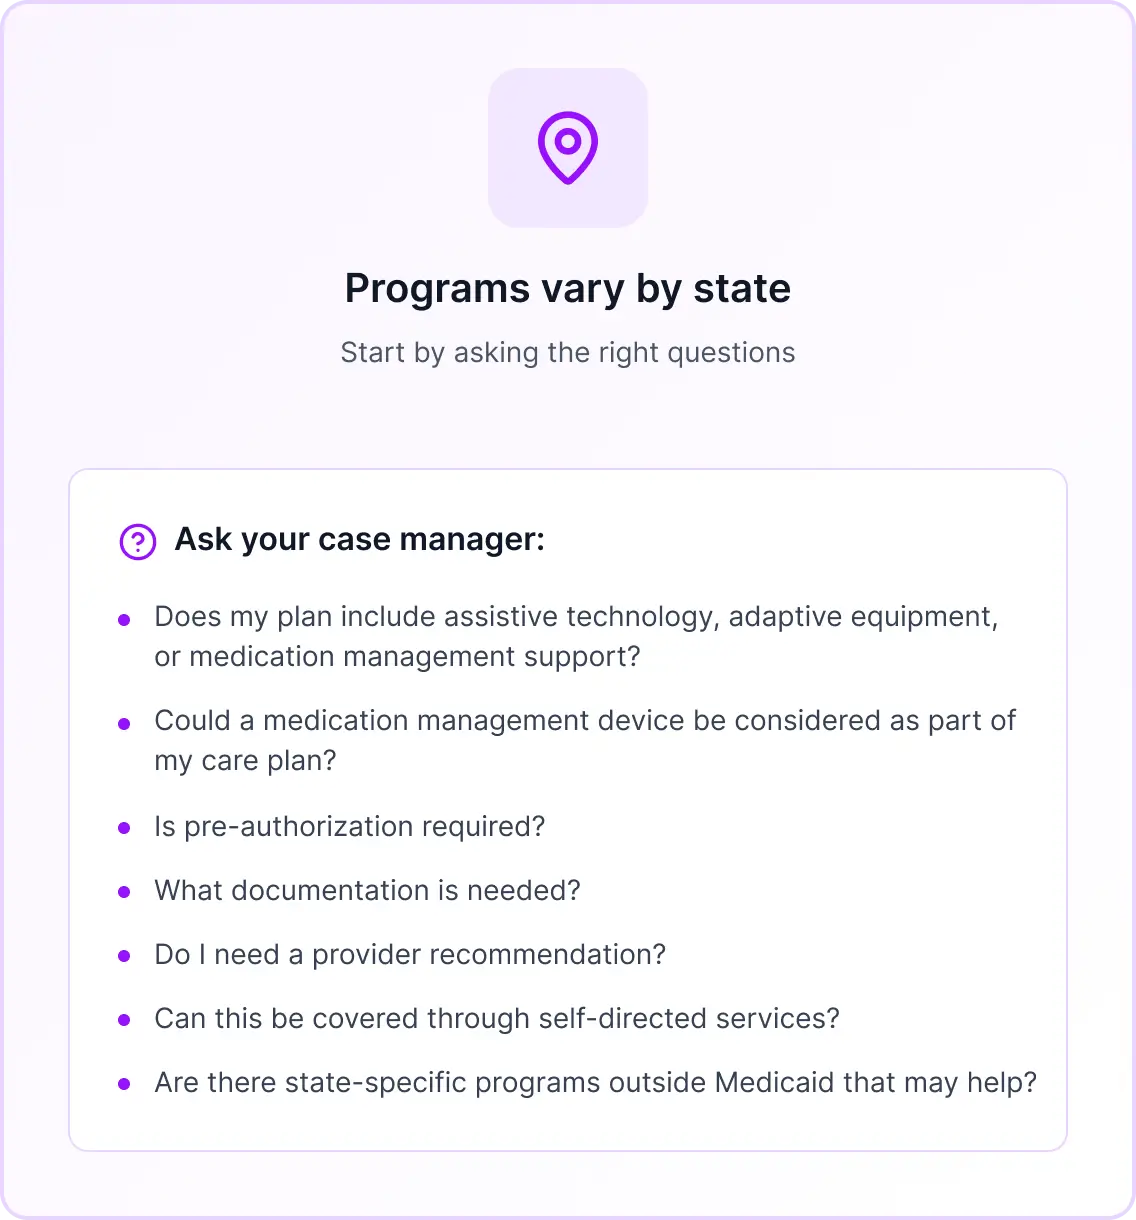Click the 'Programs vary by state' heading
Viewport: 1136px width, 1220px height.
coord(568,289)
